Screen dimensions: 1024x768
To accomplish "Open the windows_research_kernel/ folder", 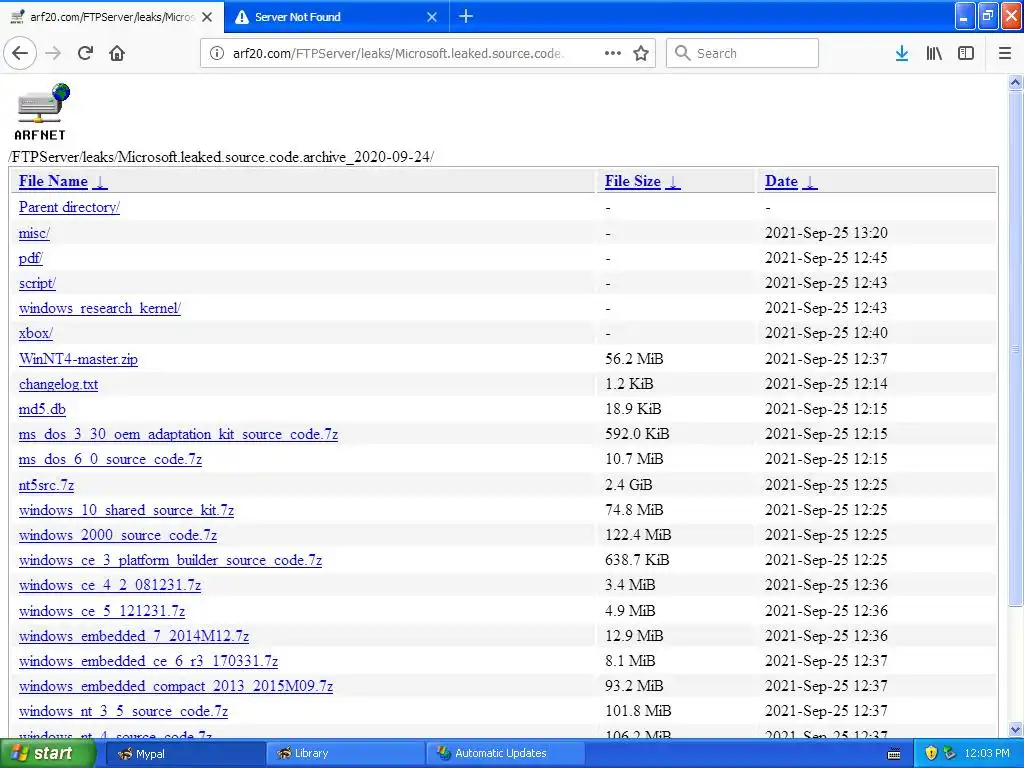I will 100,308.
